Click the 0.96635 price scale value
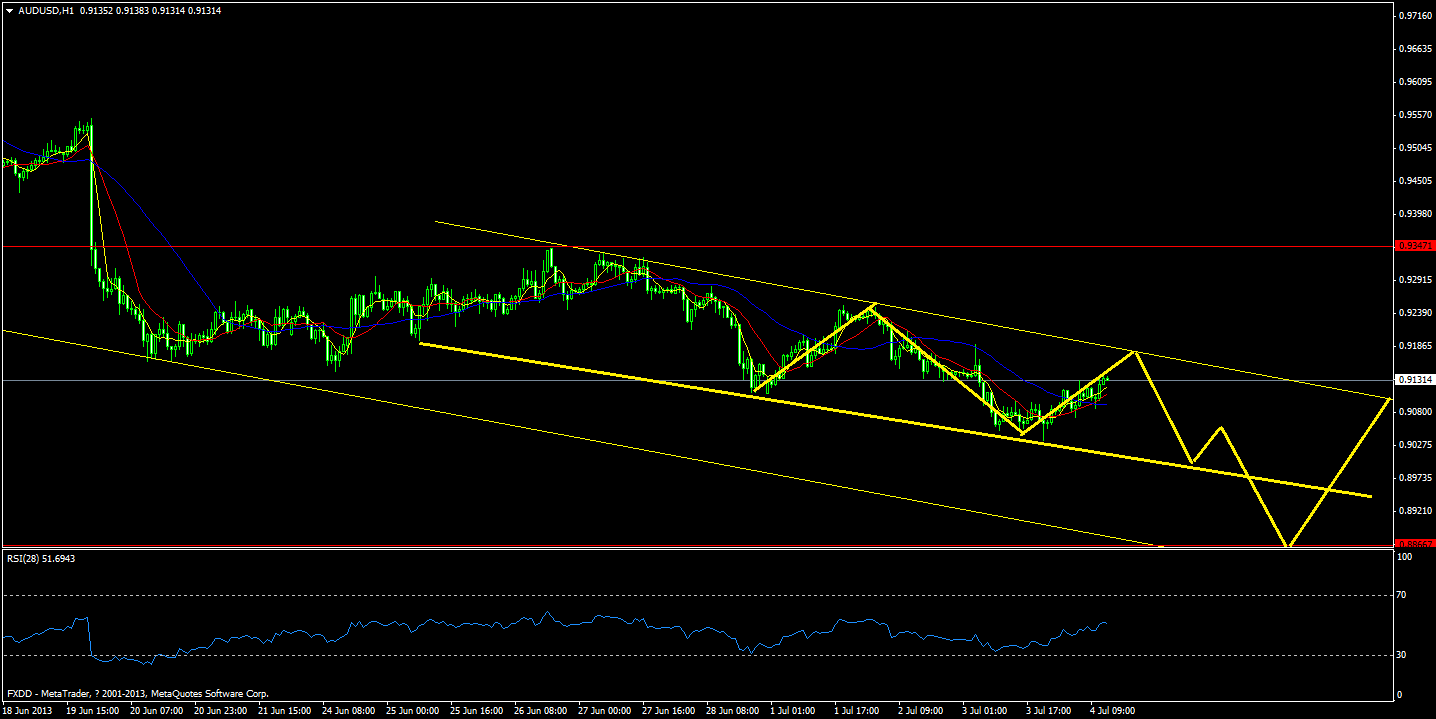 [1415, 49]
